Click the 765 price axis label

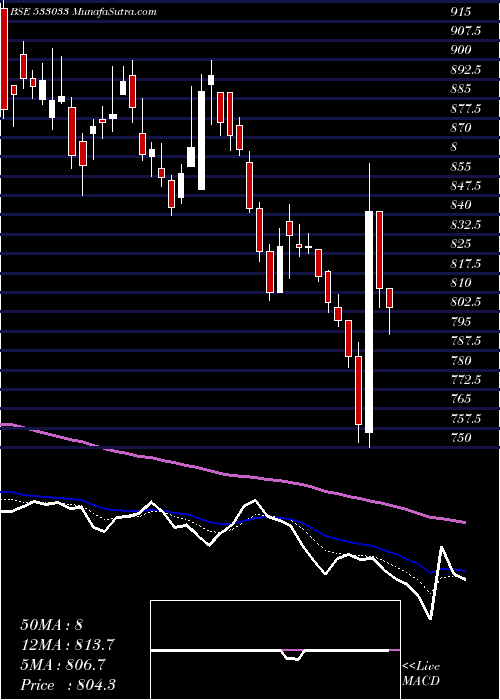point(460,399)
